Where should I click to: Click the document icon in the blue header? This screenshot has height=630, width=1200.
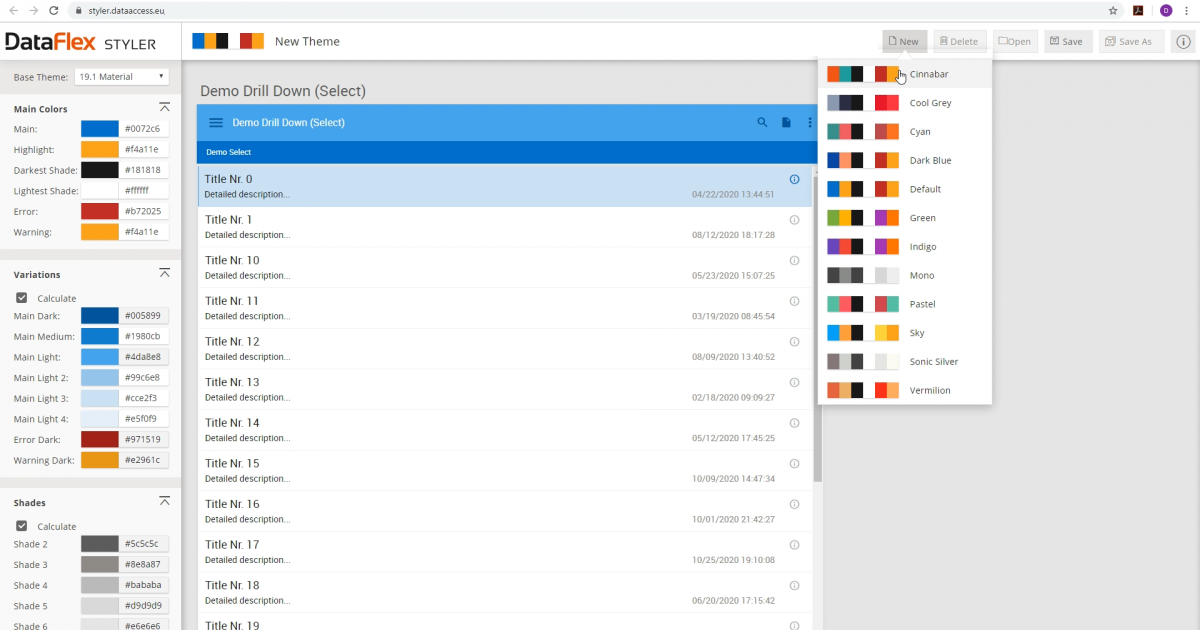pos(786,123)
